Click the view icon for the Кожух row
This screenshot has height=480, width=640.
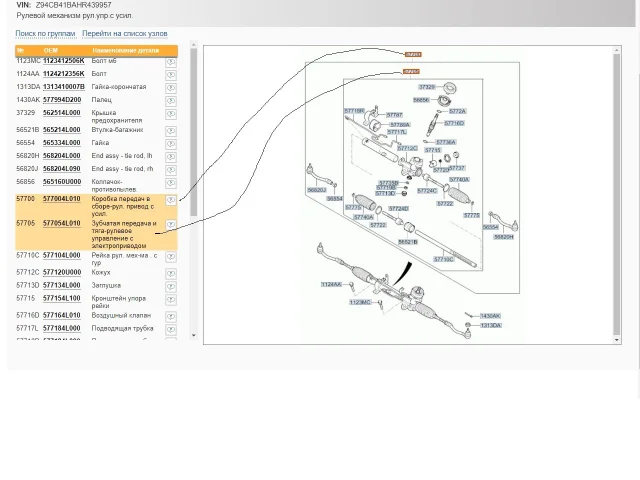click(x=170, y=273)
